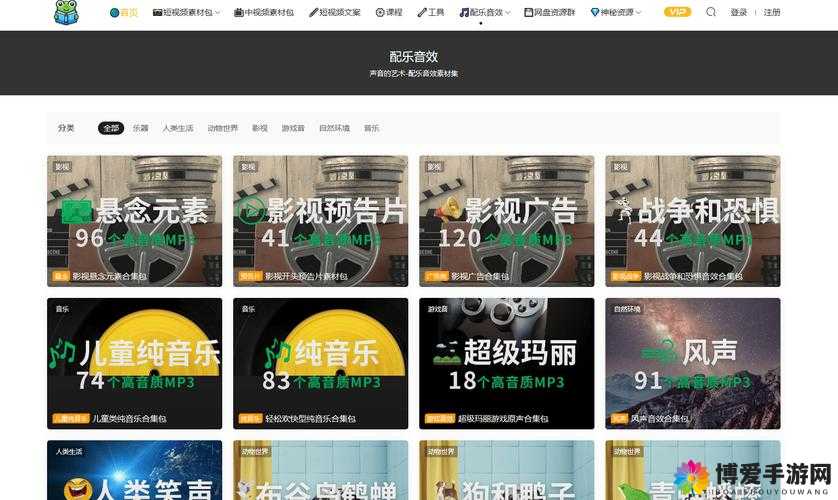Click the 风声音效合集包 title
The width and height of the screenshot is (838, 500).
coord(660,418)
